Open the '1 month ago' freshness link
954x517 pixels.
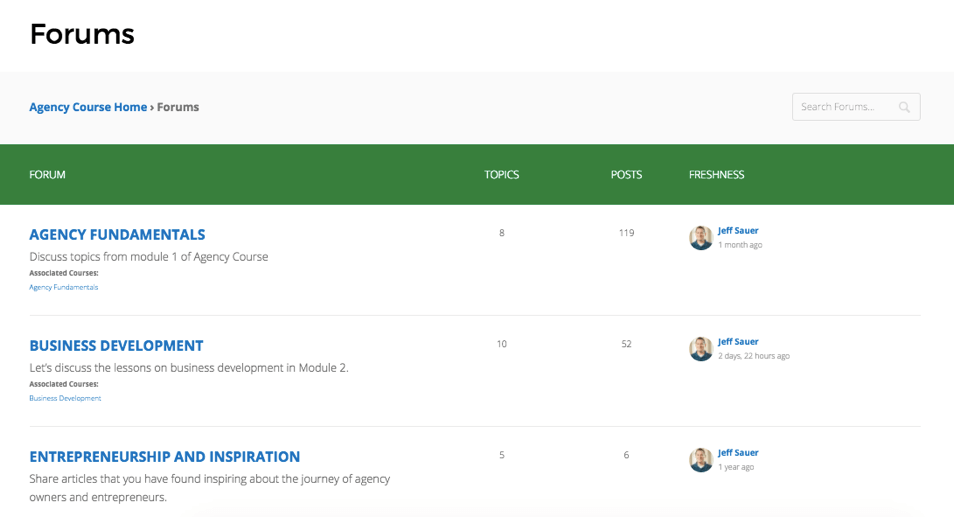(x=740, y=245)
